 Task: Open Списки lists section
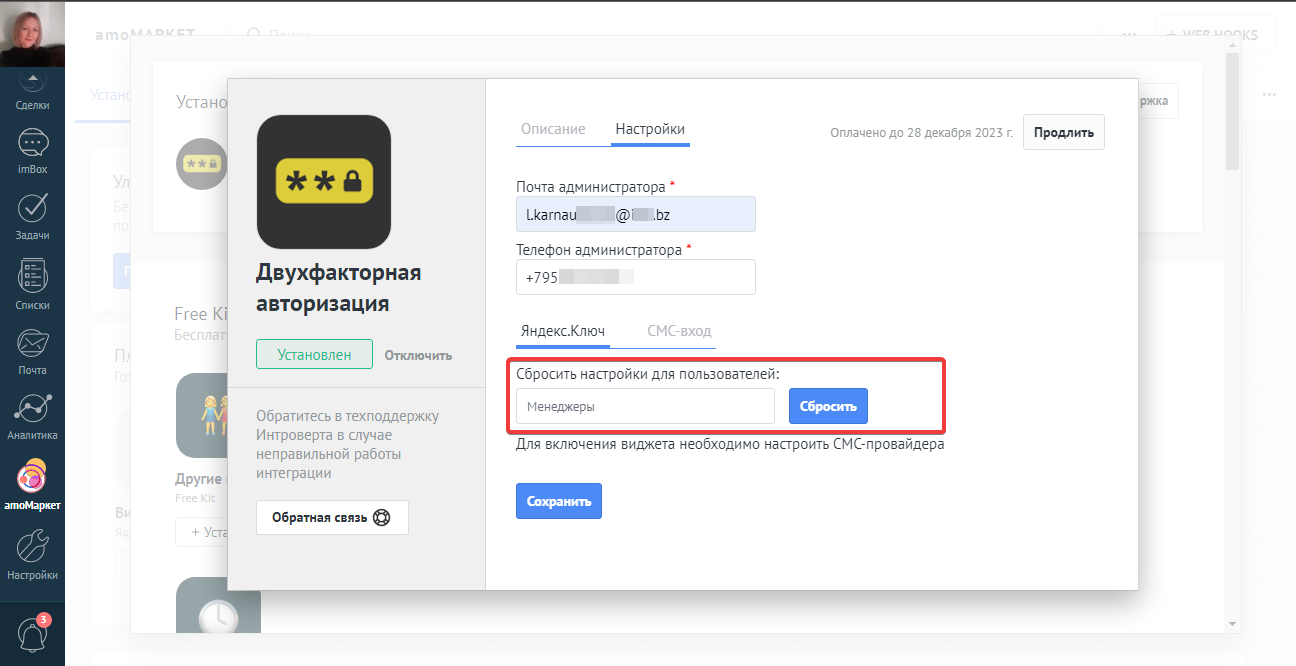point(32,285)
